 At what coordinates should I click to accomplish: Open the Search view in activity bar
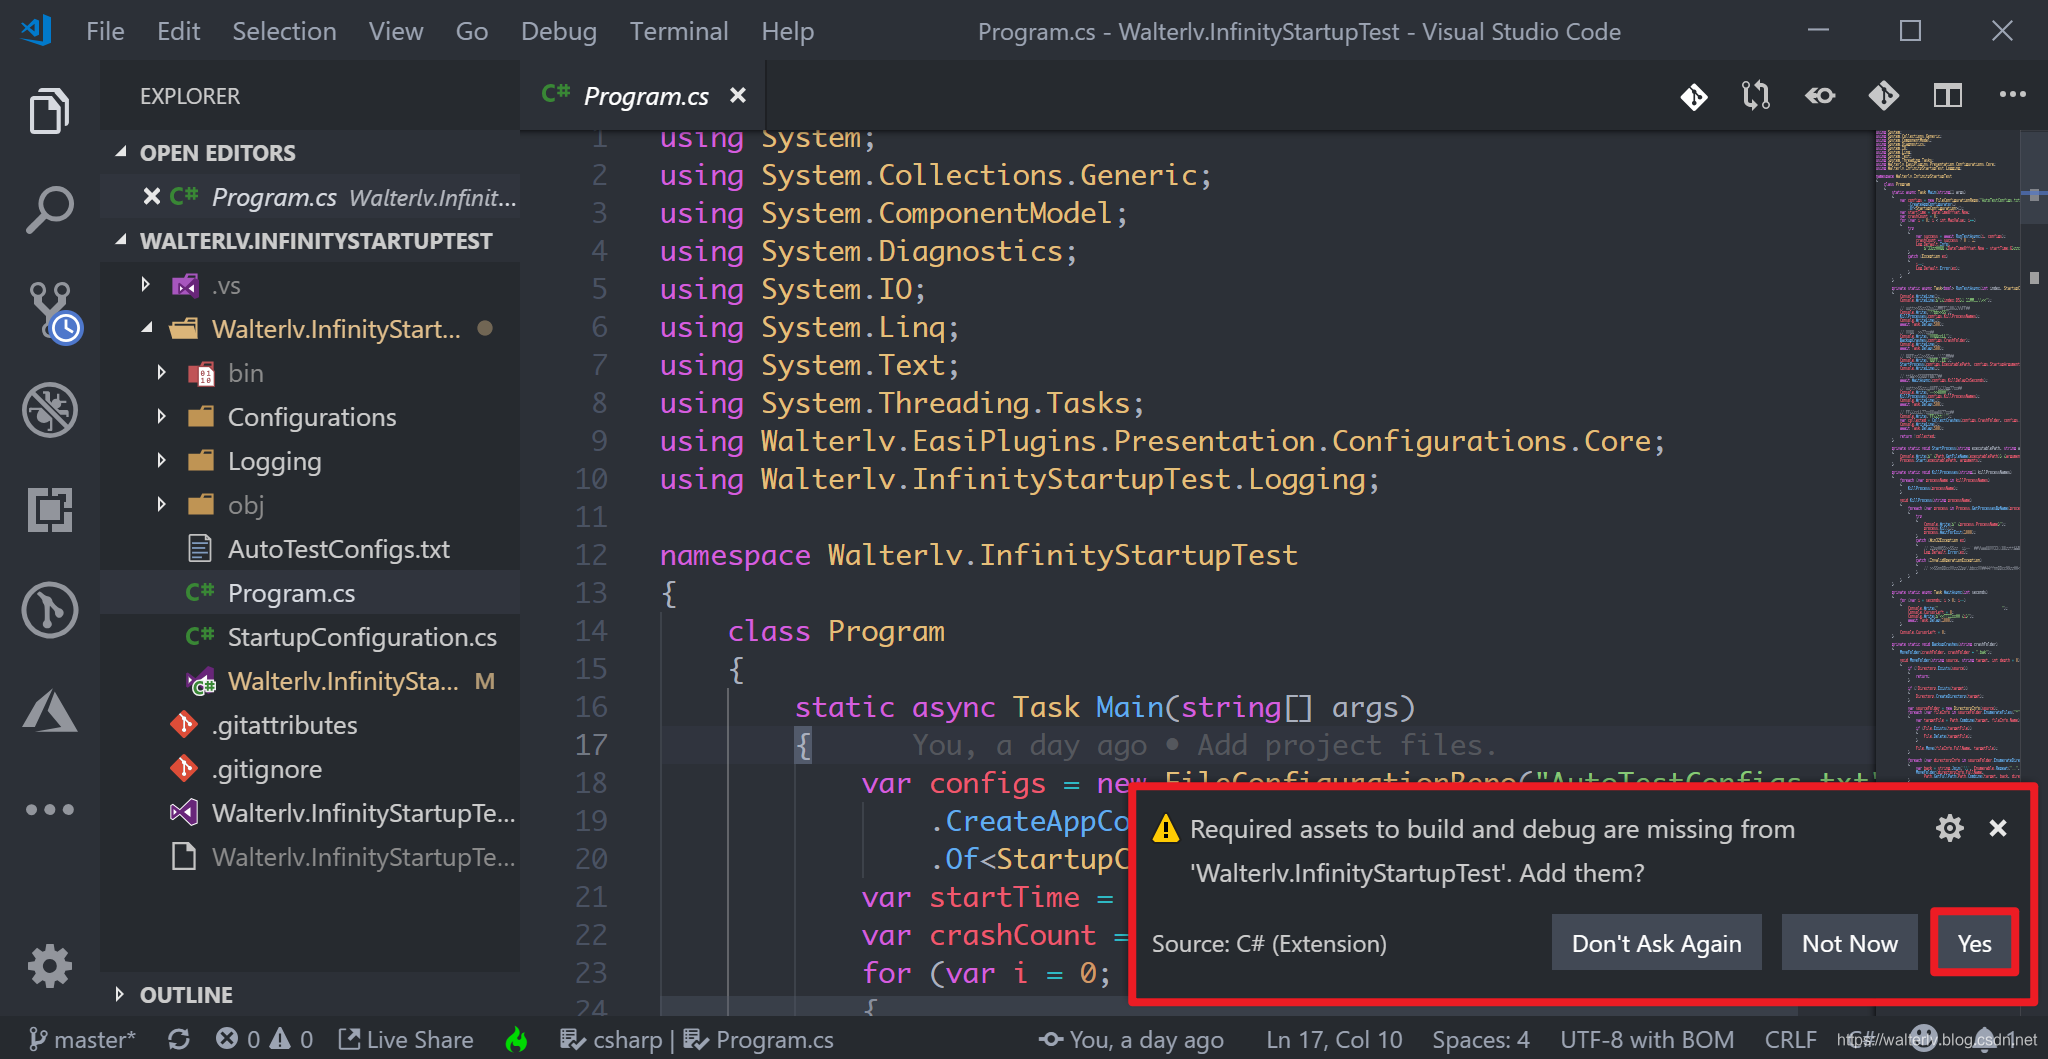(49, 210)
